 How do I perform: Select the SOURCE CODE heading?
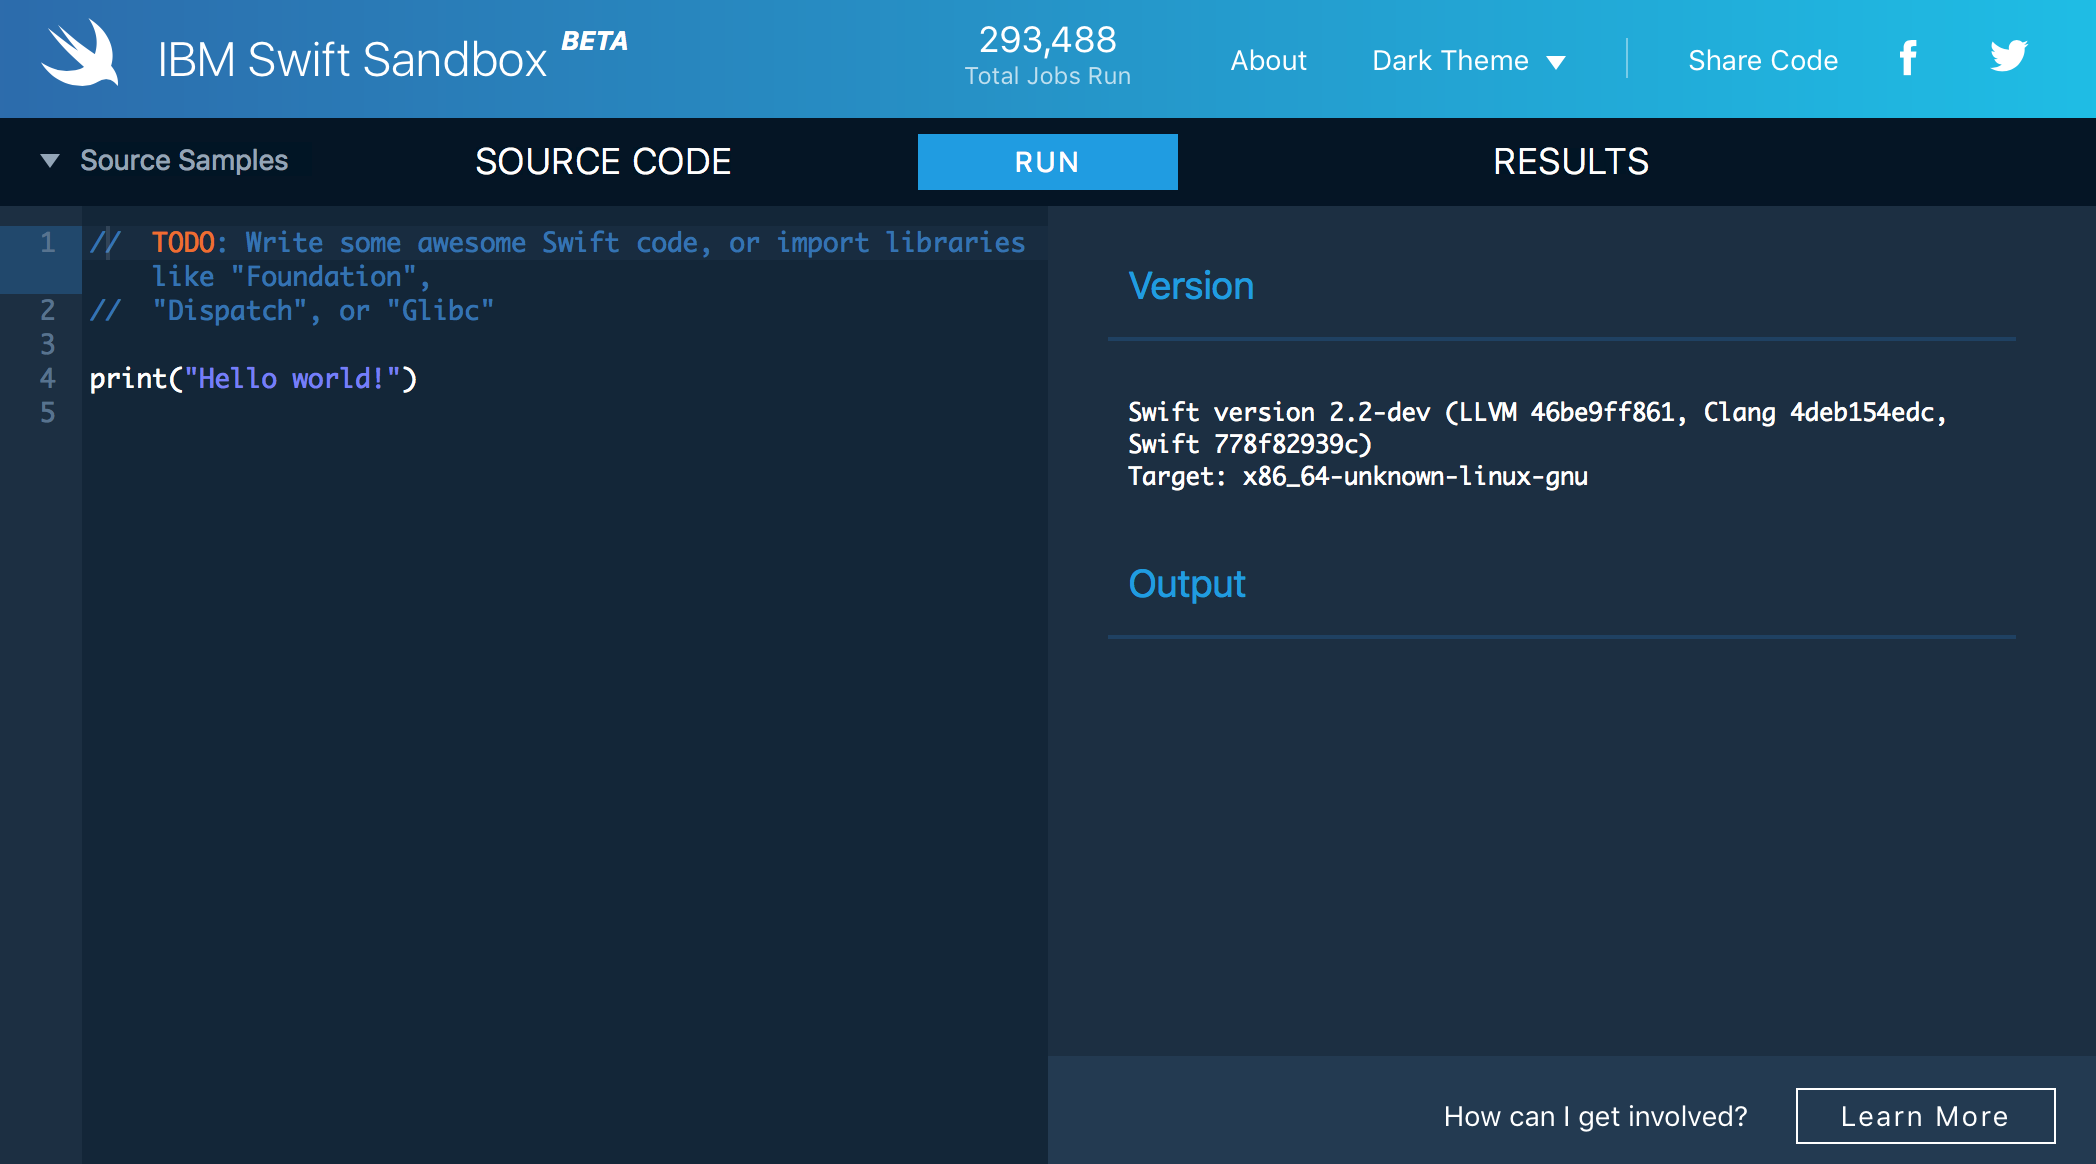(x=603, y=162)
